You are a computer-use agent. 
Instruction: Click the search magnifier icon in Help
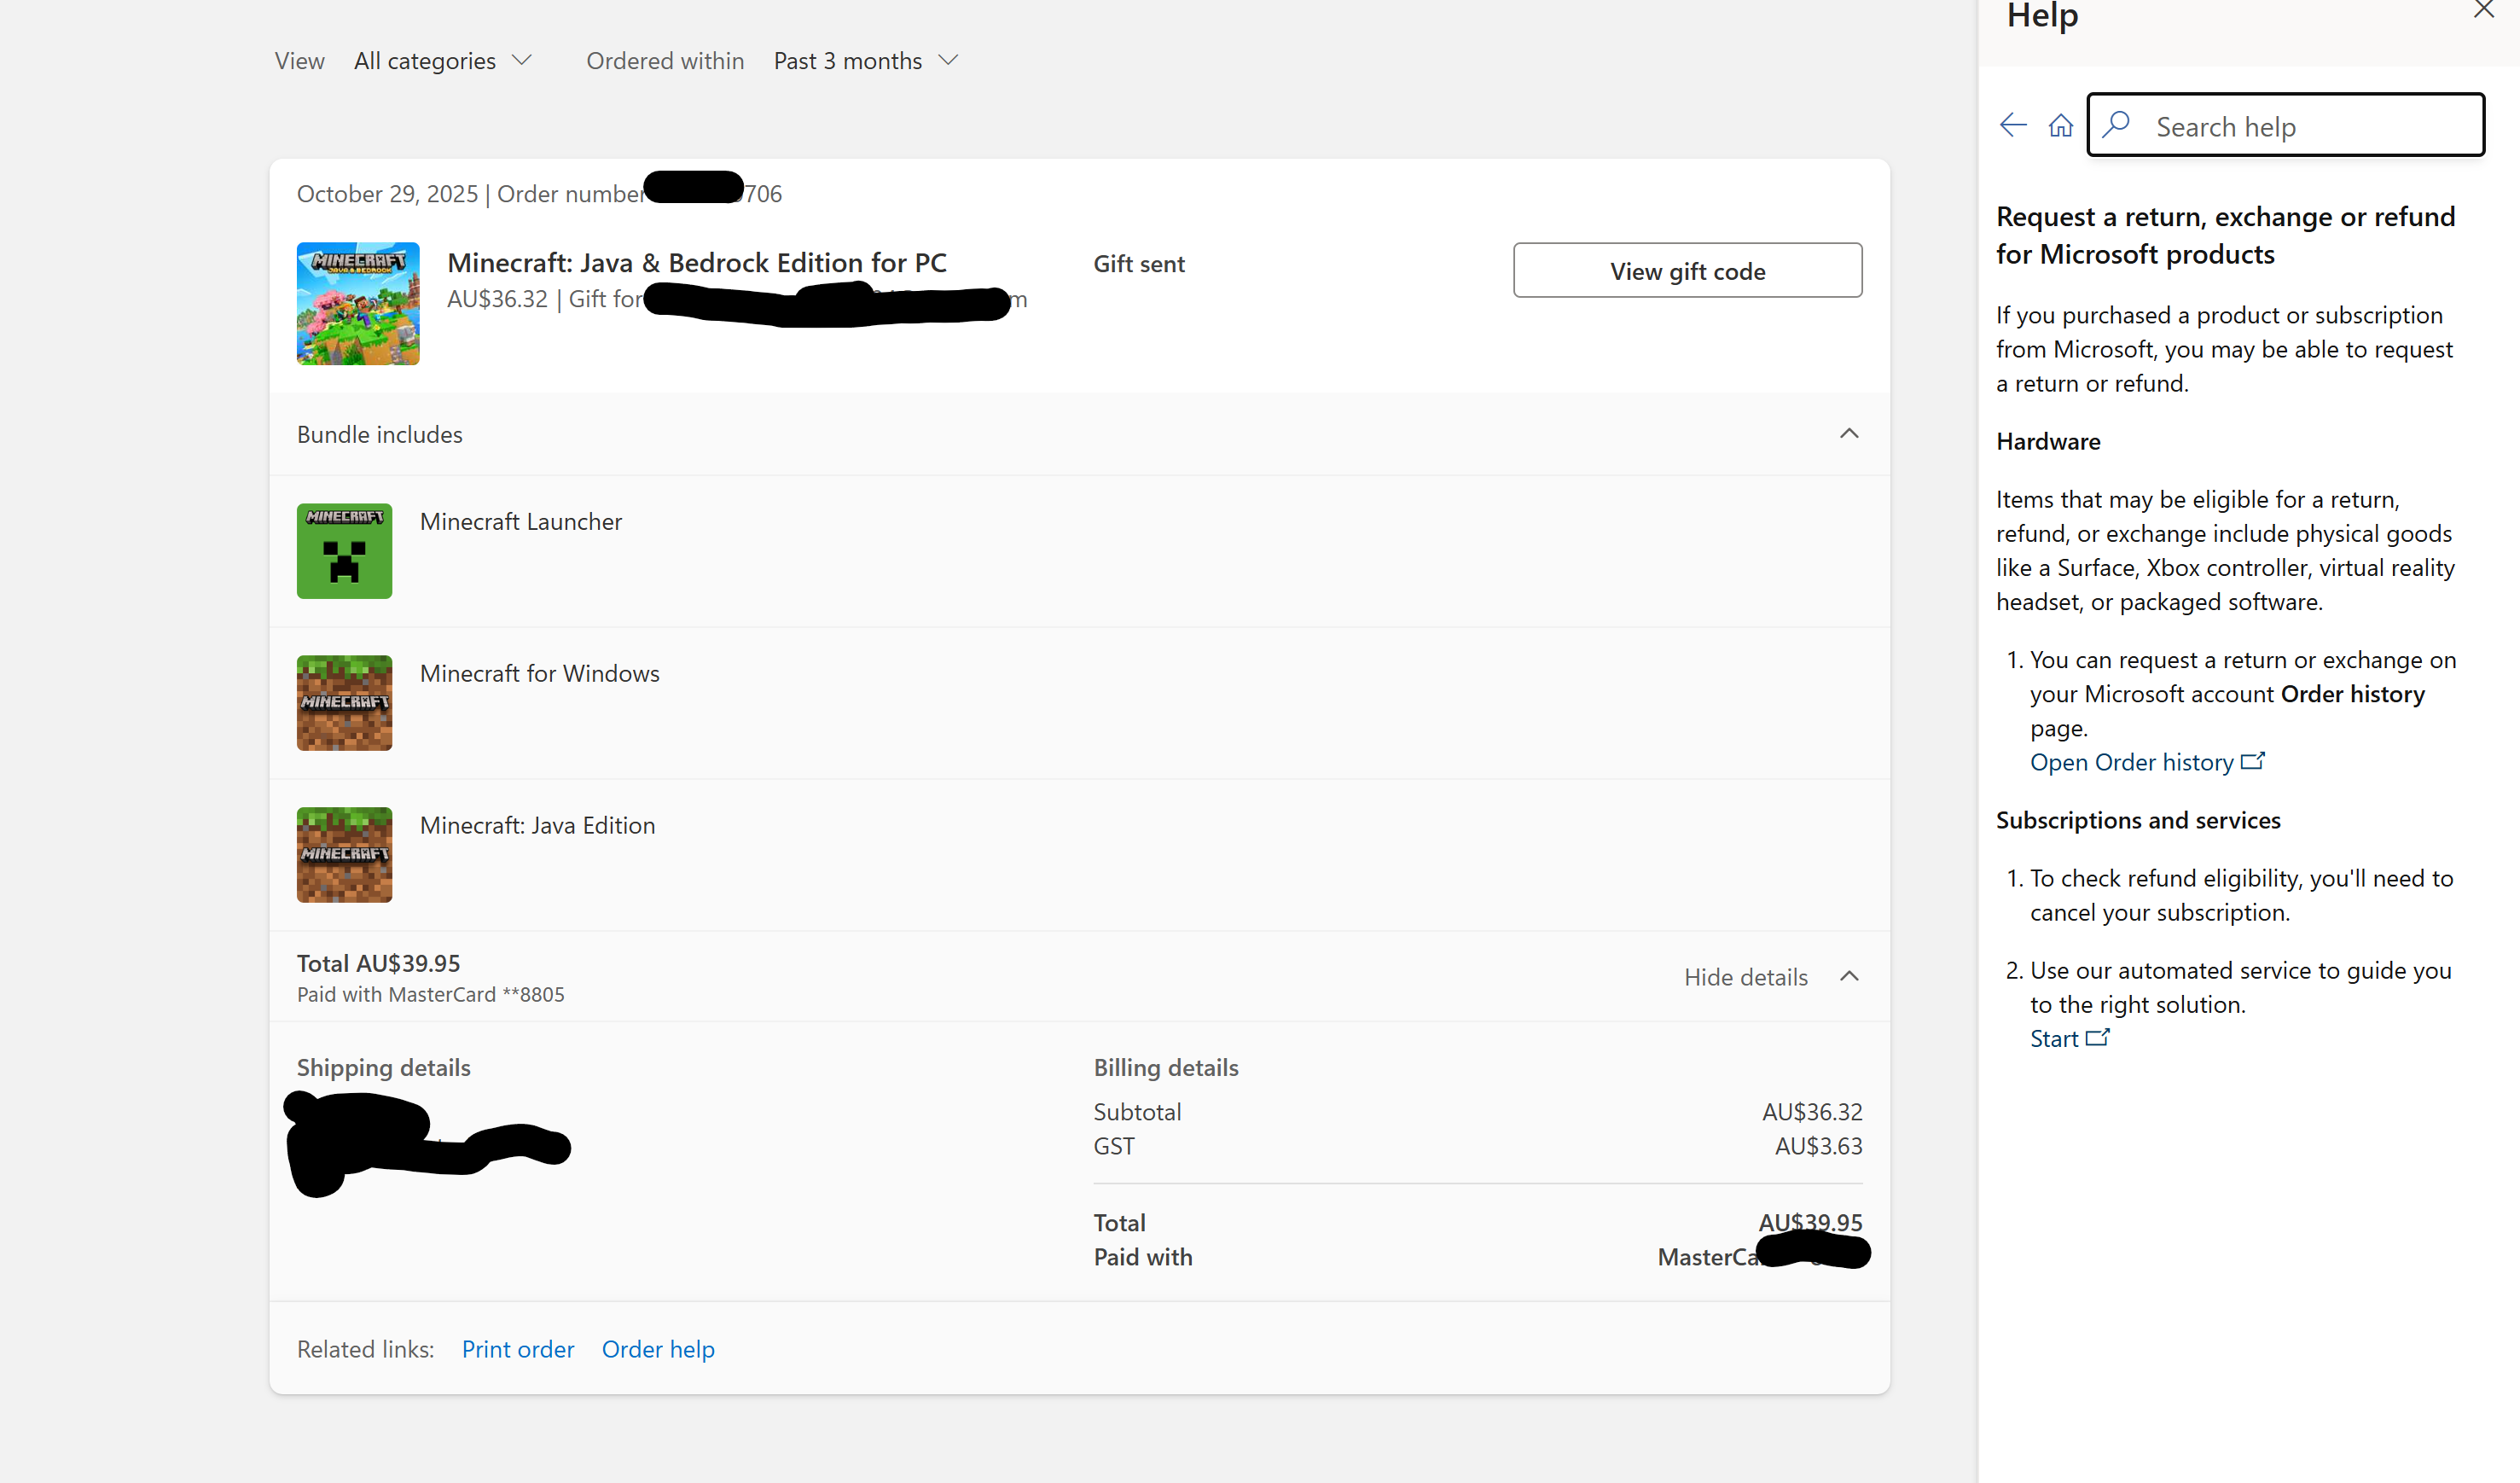(2116, 124)
